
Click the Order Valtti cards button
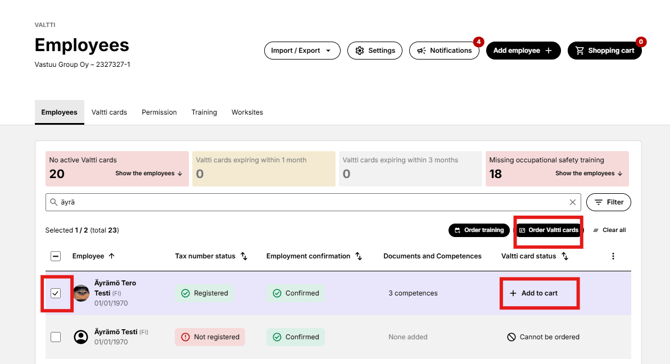pyautogui.click(x=549, y=230)
